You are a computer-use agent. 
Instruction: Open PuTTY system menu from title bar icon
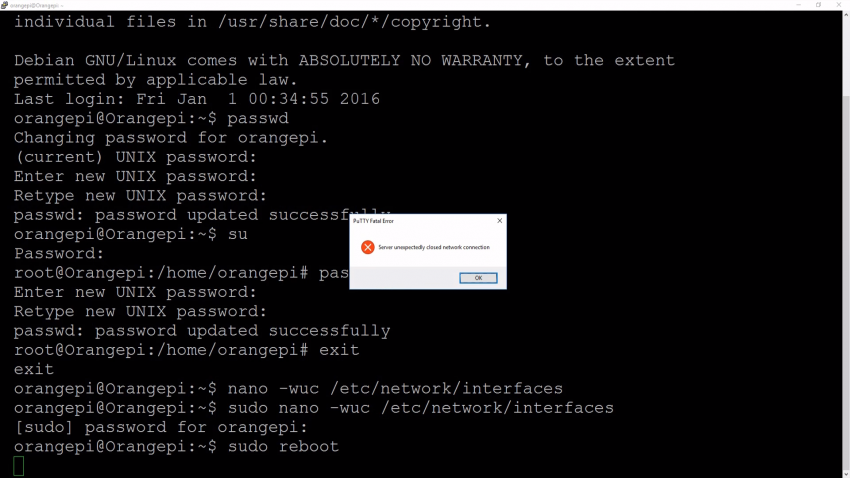(x=5, y=5)
